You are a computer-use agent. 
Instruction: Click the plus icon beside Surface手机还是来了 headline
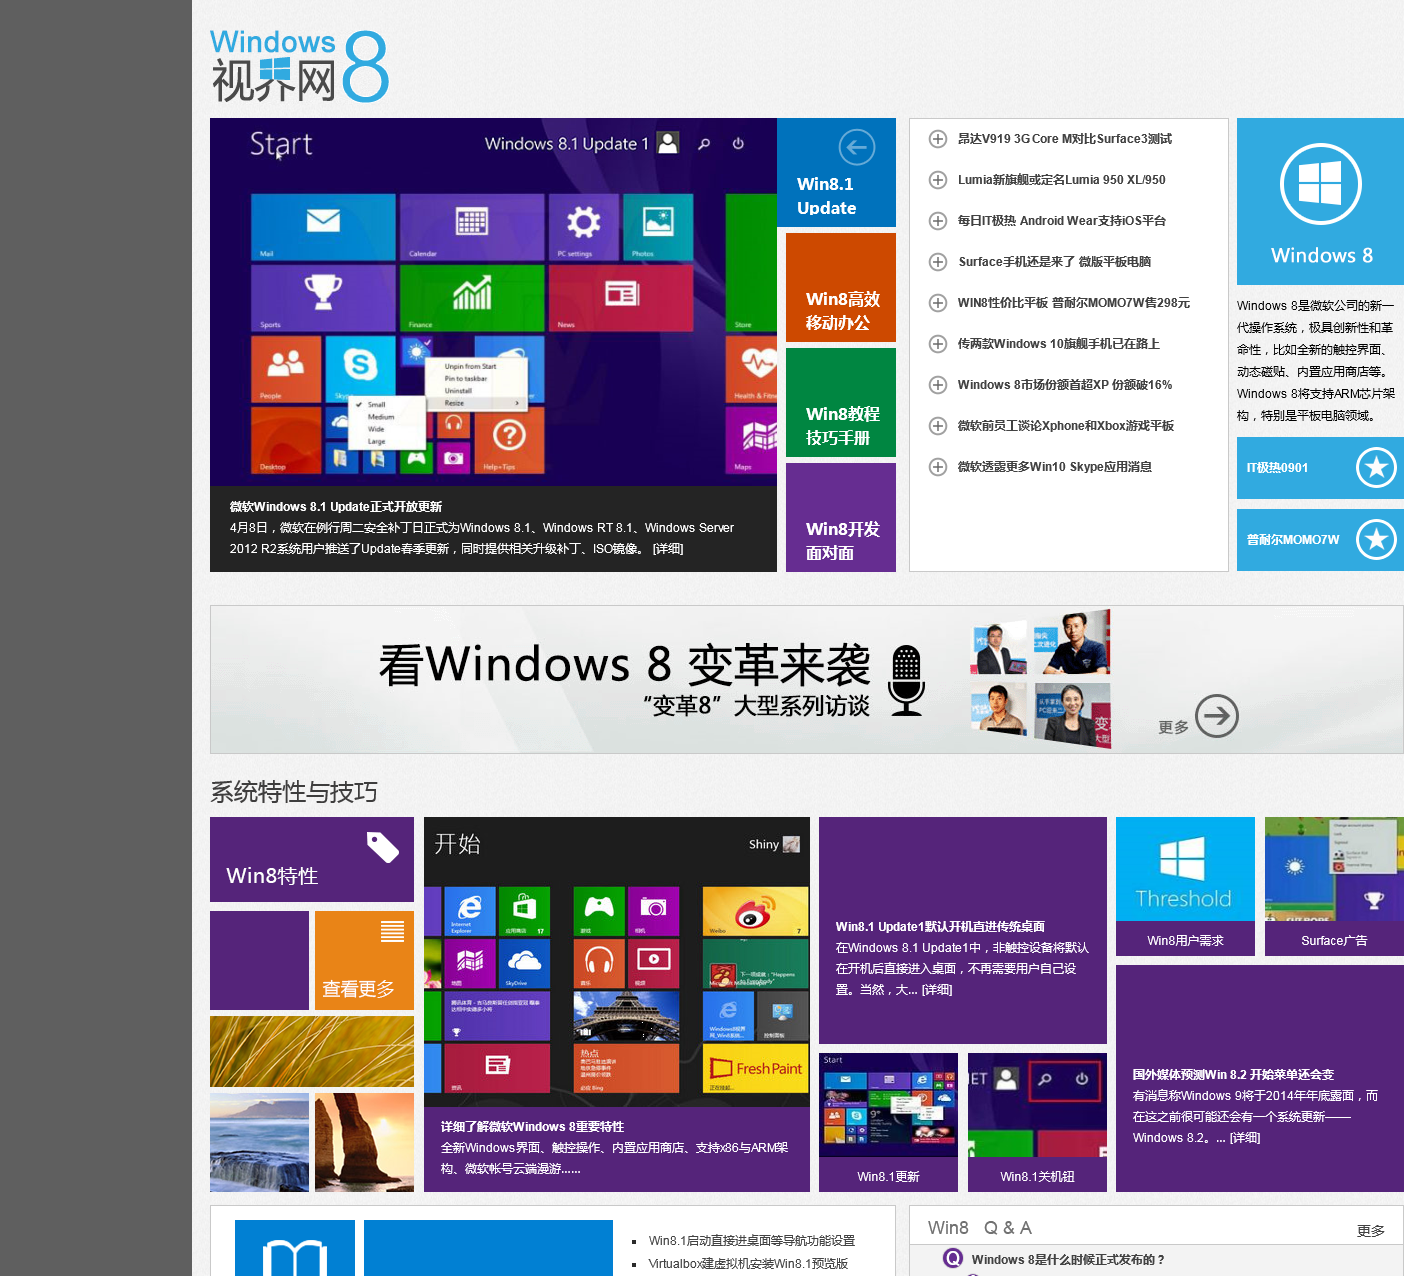[x=938, y=262]
